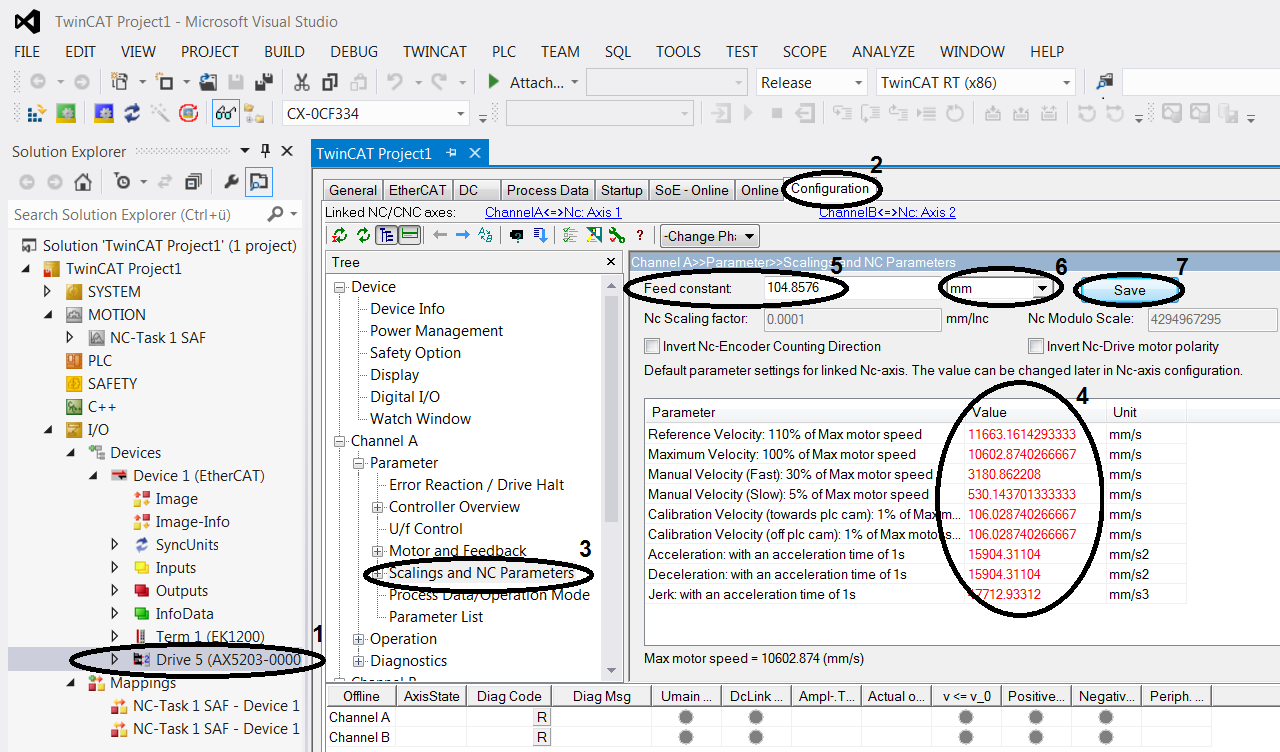
Task: Open the SCOPE menu
Action: pos(805,52)
